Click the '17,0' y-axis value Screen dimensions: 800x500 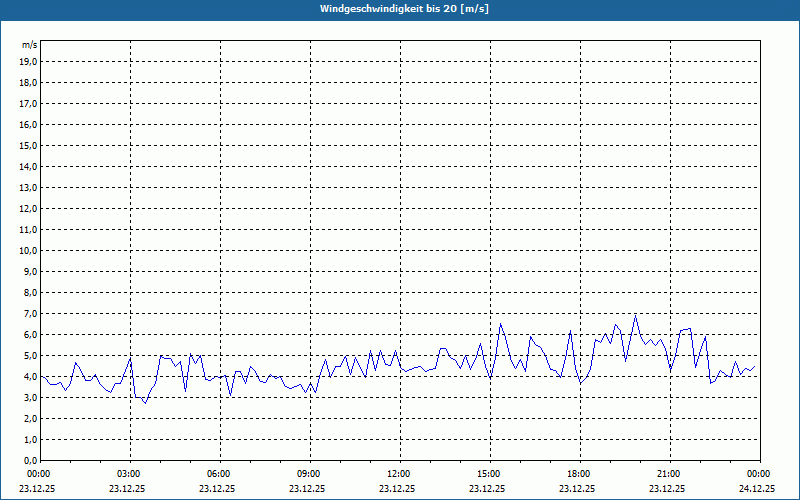29,104
